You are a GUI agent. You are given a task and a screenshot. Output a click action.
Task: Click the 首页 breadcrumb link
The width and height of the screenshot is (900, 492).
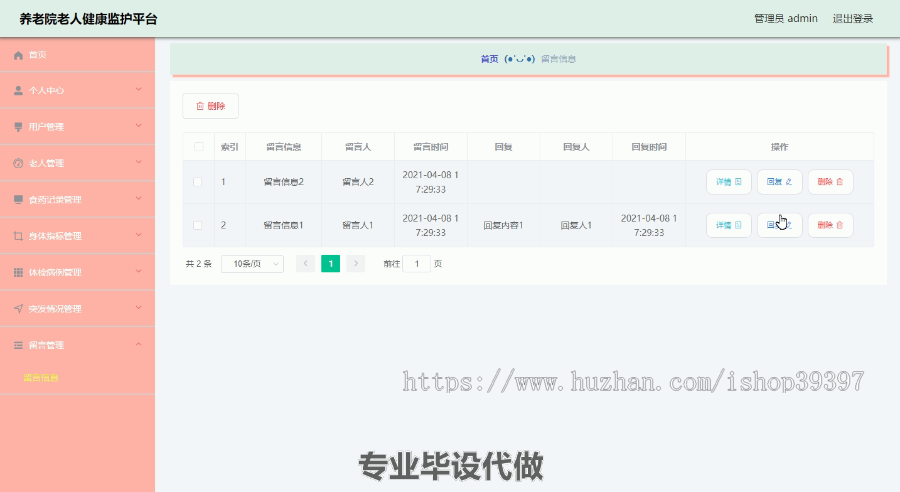[490, 59]
